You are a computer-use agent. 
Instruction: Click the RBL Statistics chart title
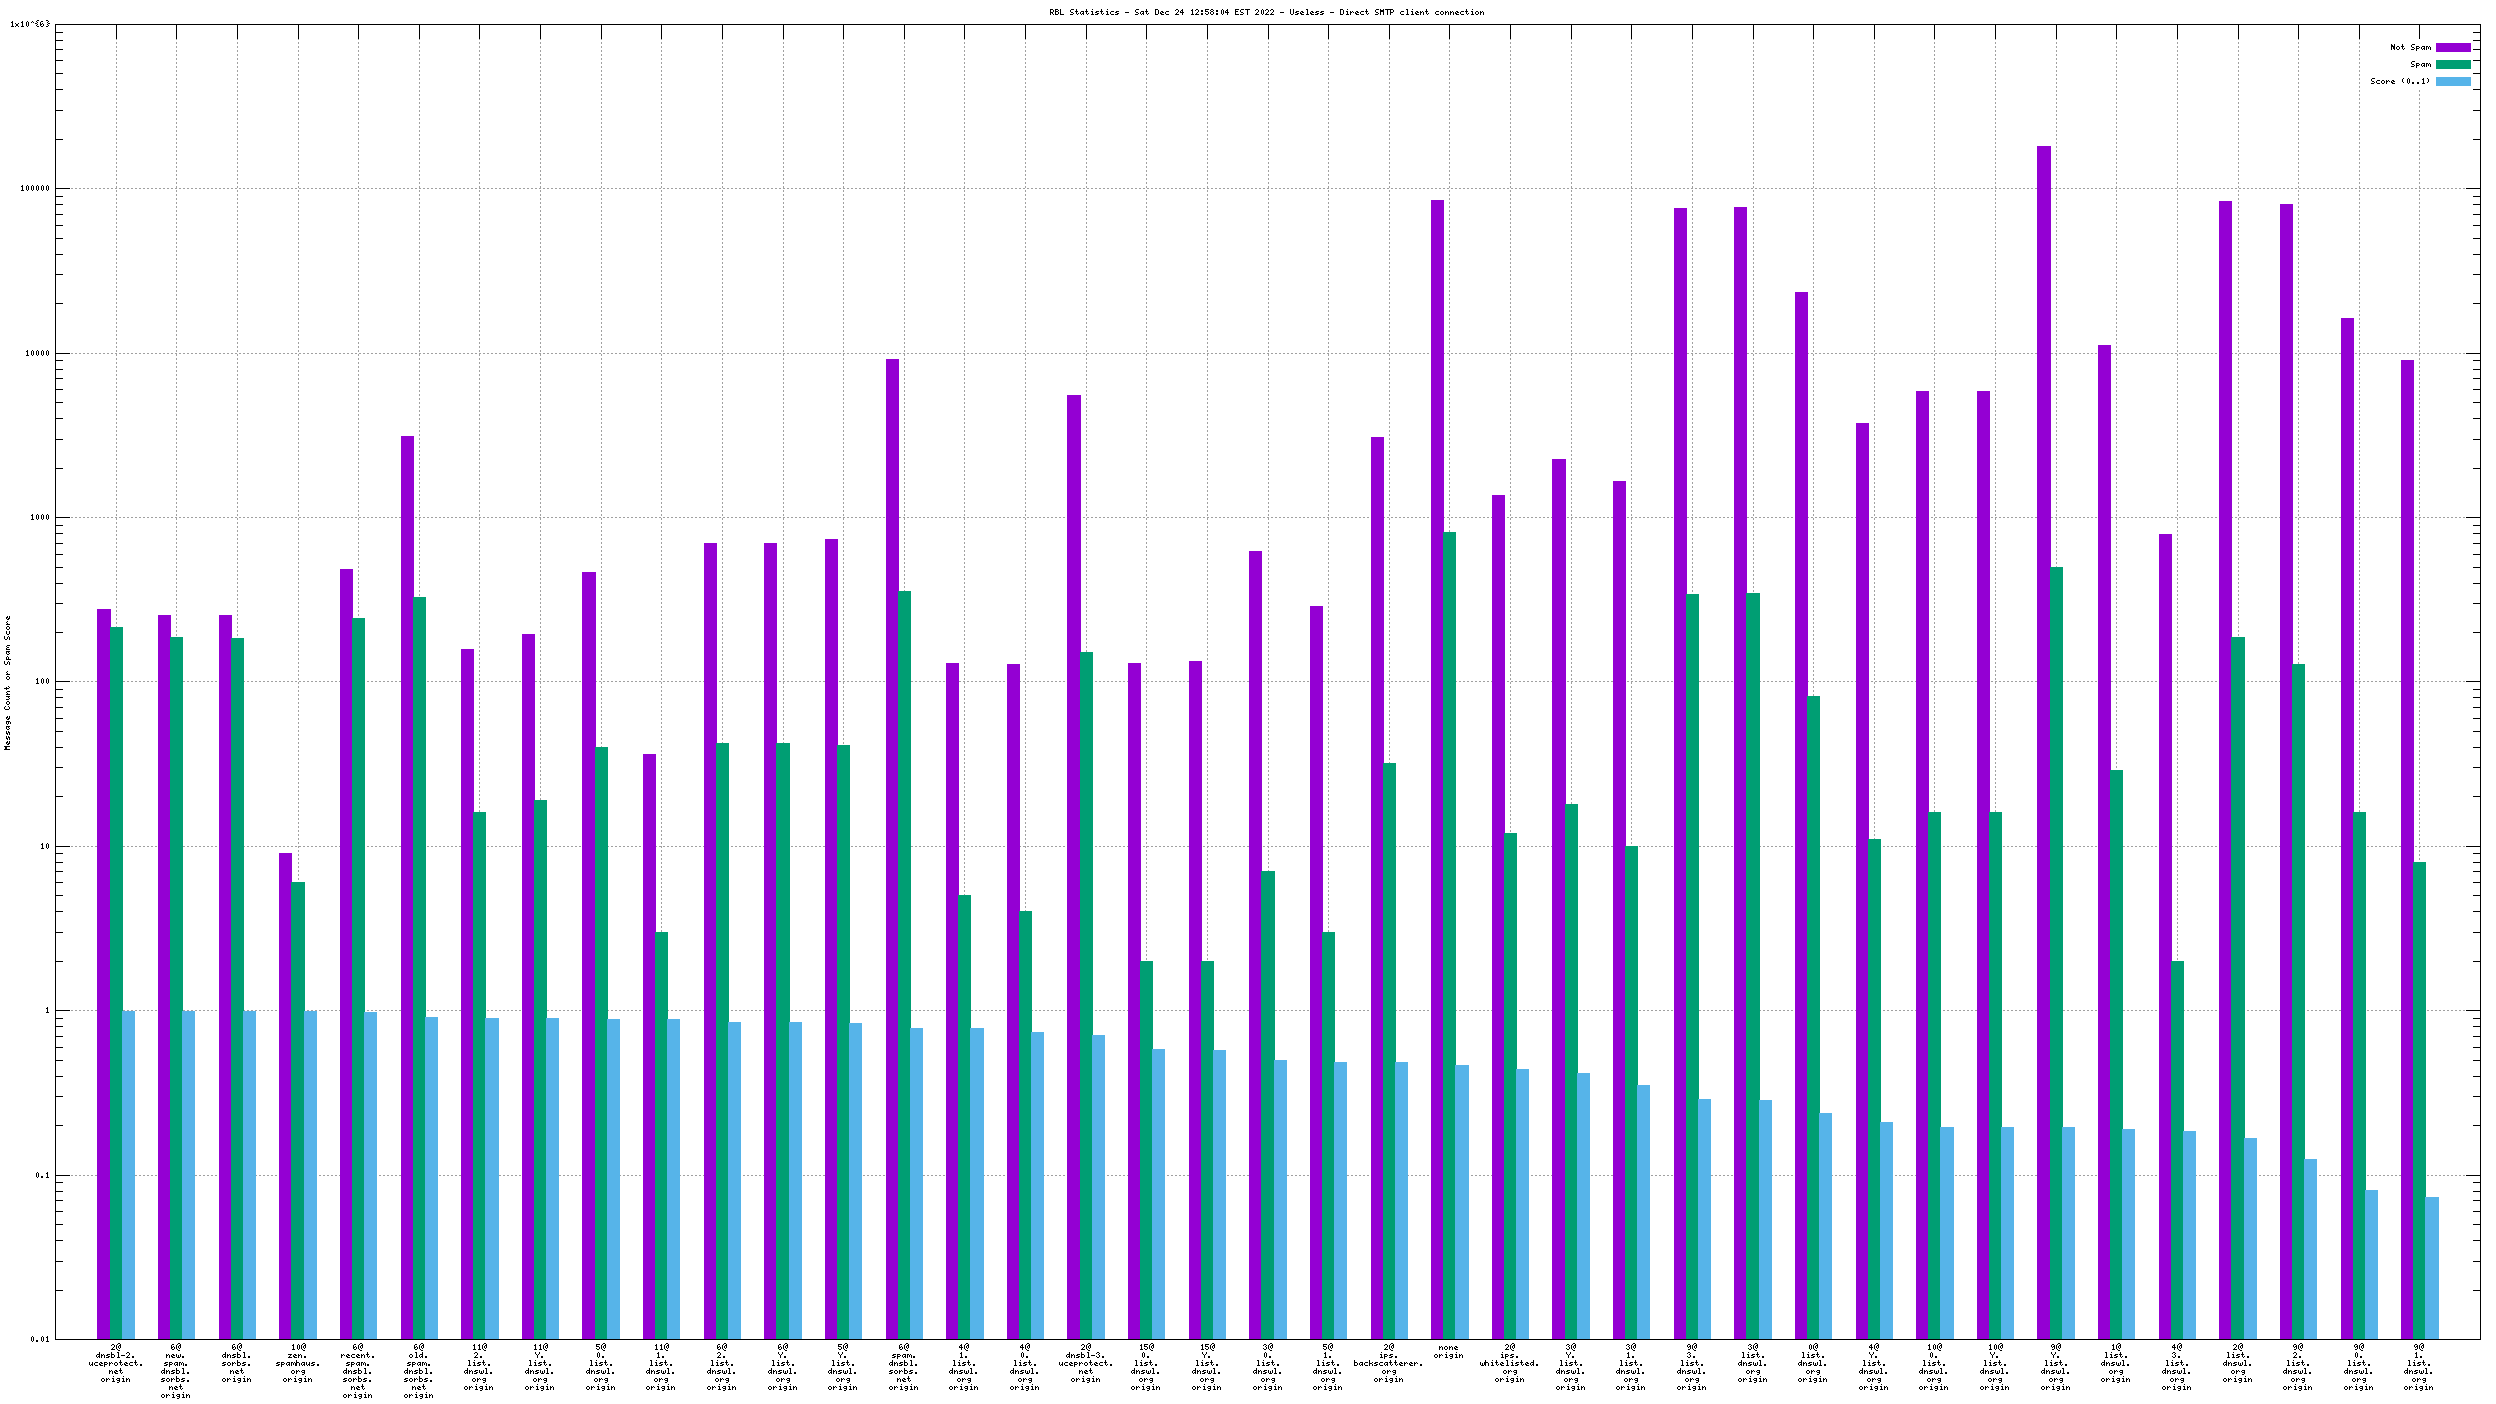click(1266, 12)
